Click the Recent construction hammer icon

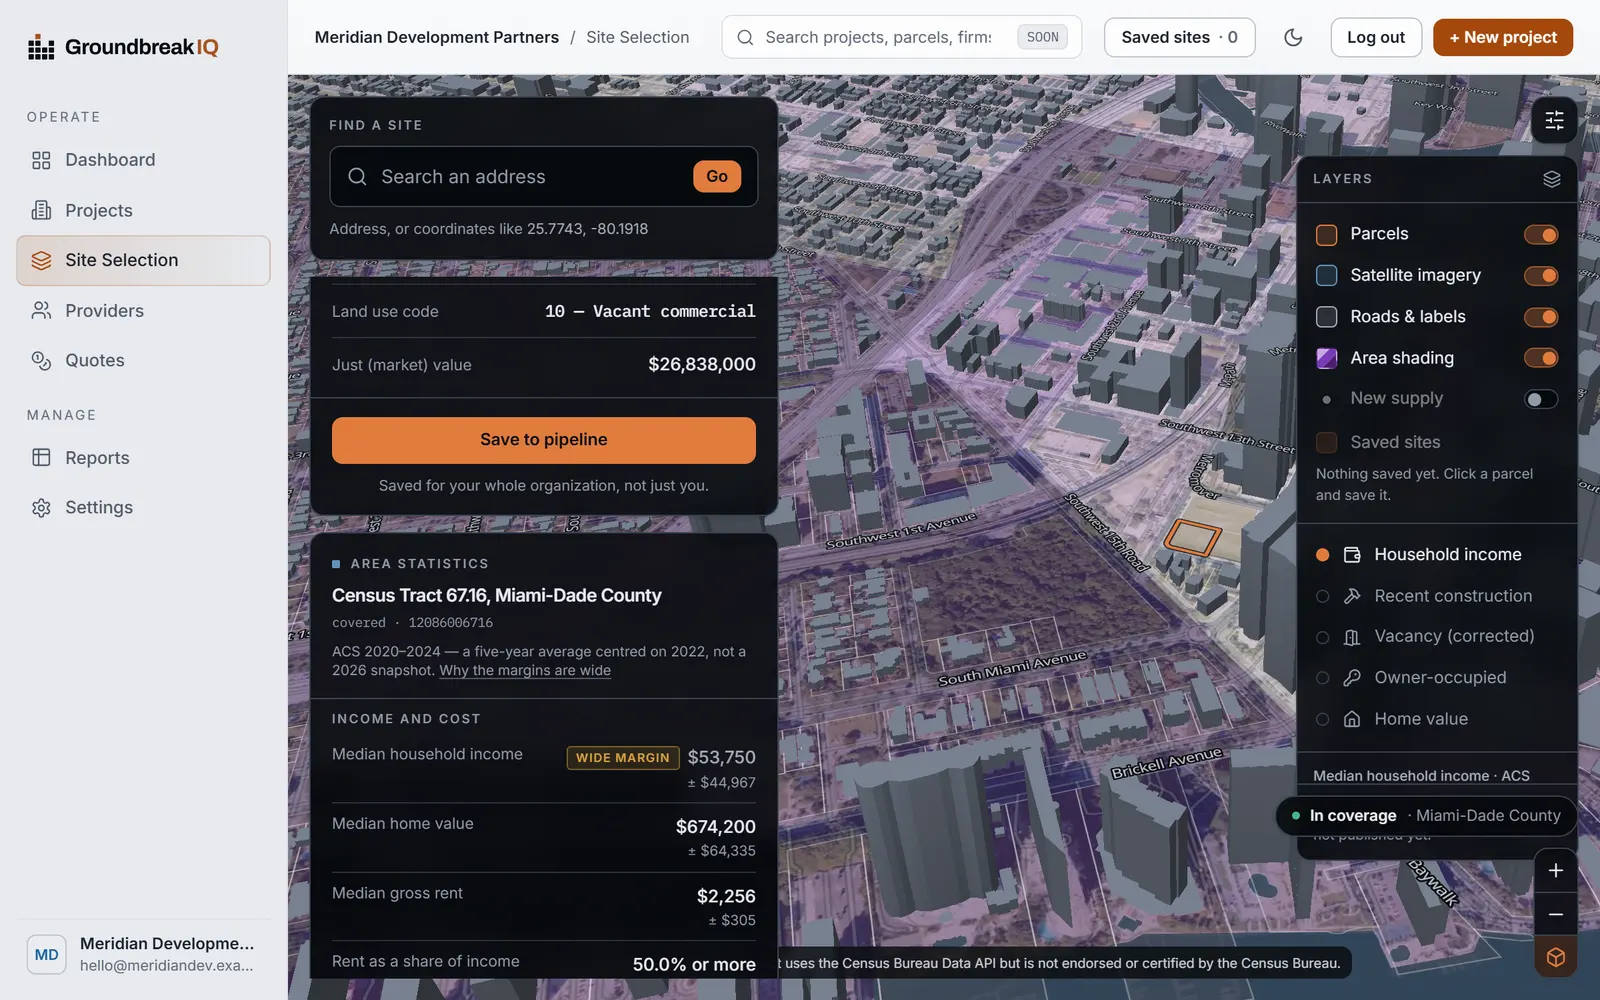coord(1352,596)
